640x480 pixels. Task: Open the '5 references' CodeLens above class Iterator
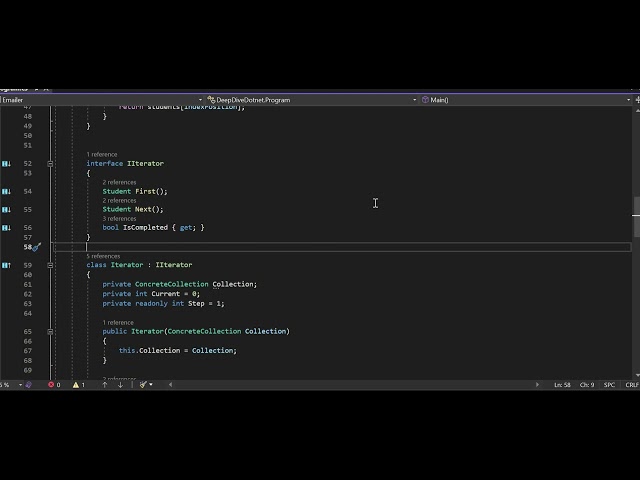tap(103, 256)
